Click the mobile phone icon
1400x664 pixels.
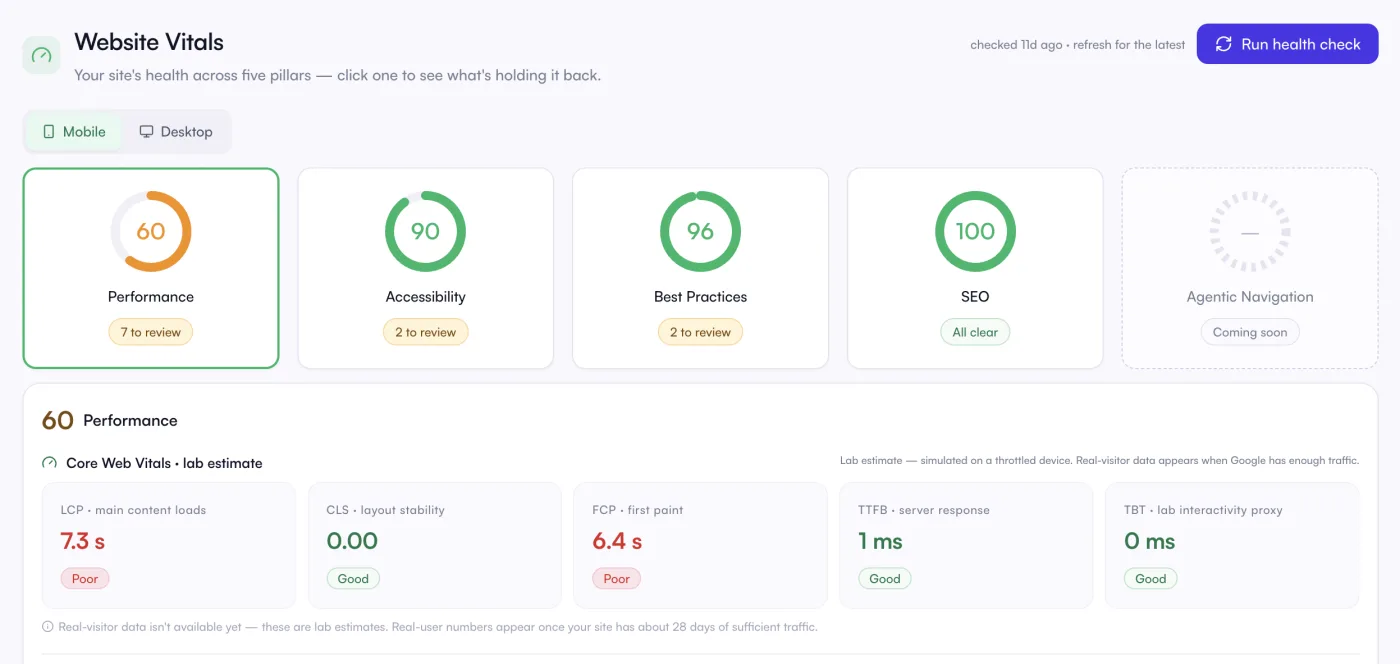coord(49,132)
